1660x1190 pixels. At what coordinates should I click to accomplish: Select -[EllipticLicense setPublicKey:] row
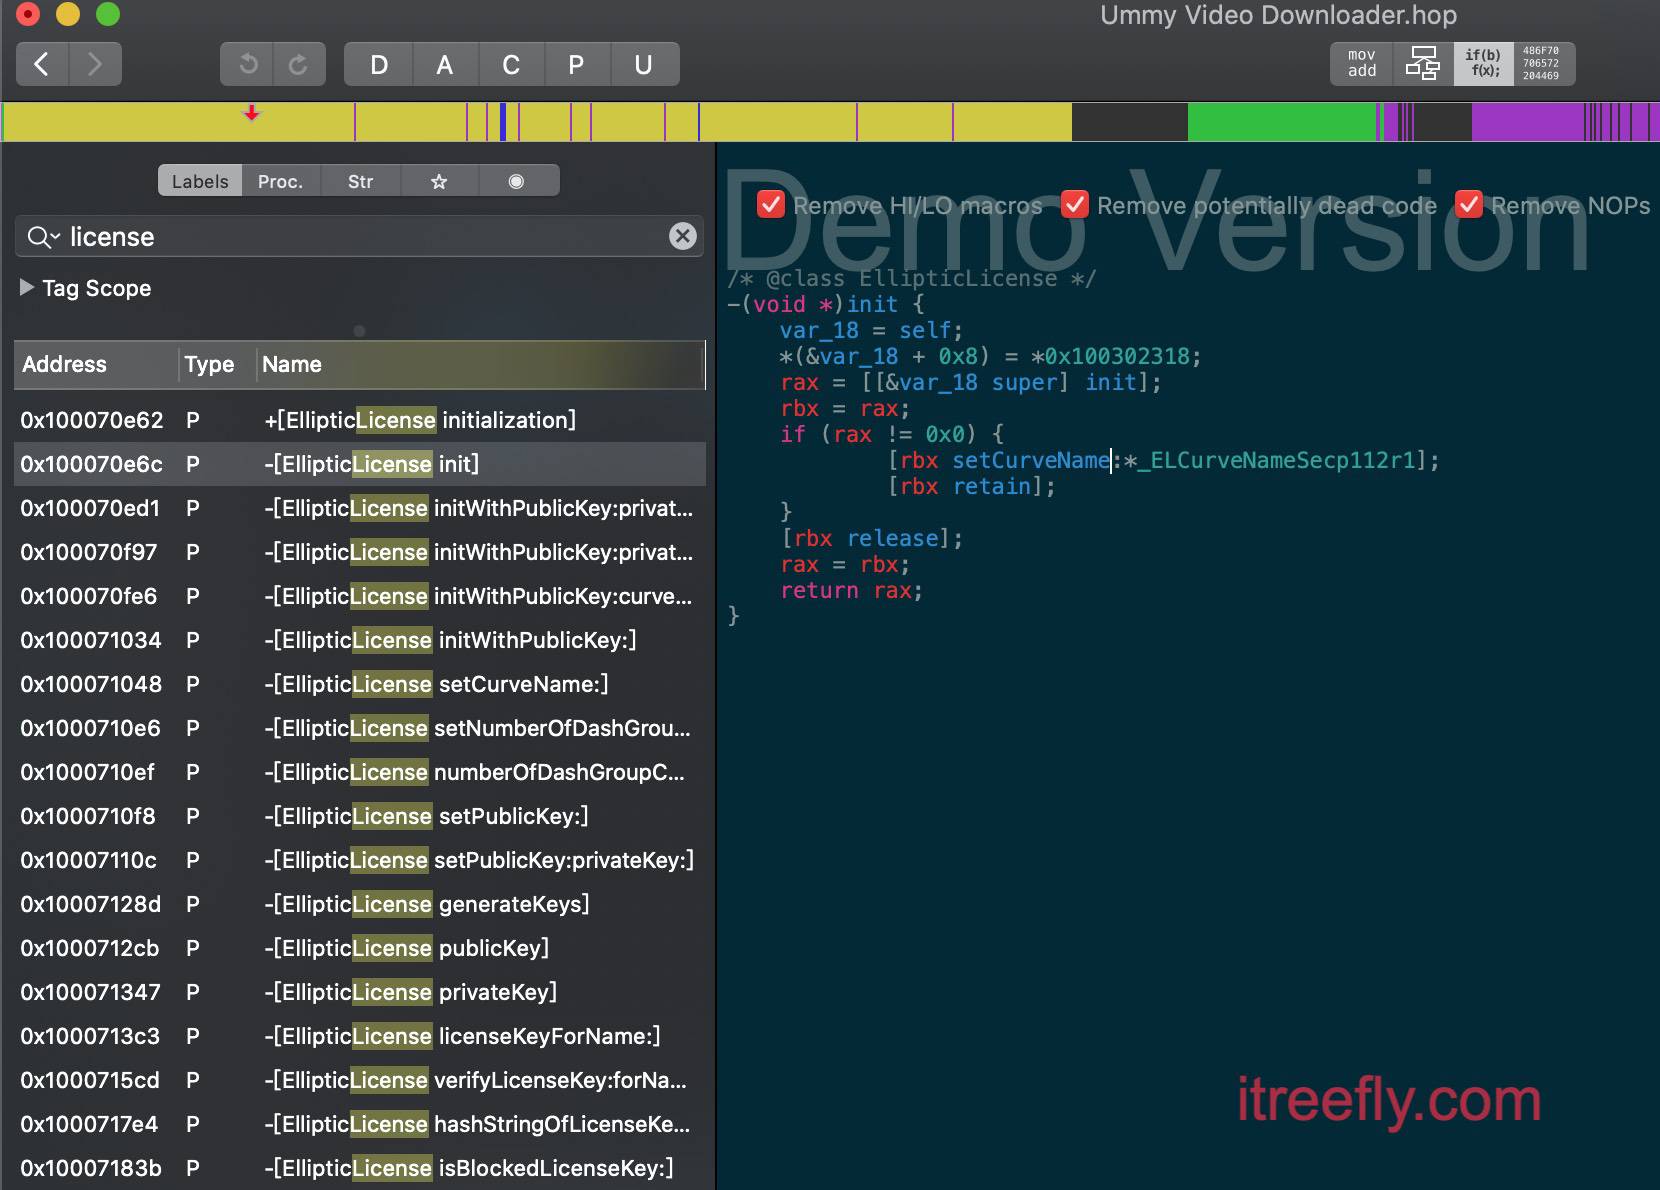pos(360,816)
